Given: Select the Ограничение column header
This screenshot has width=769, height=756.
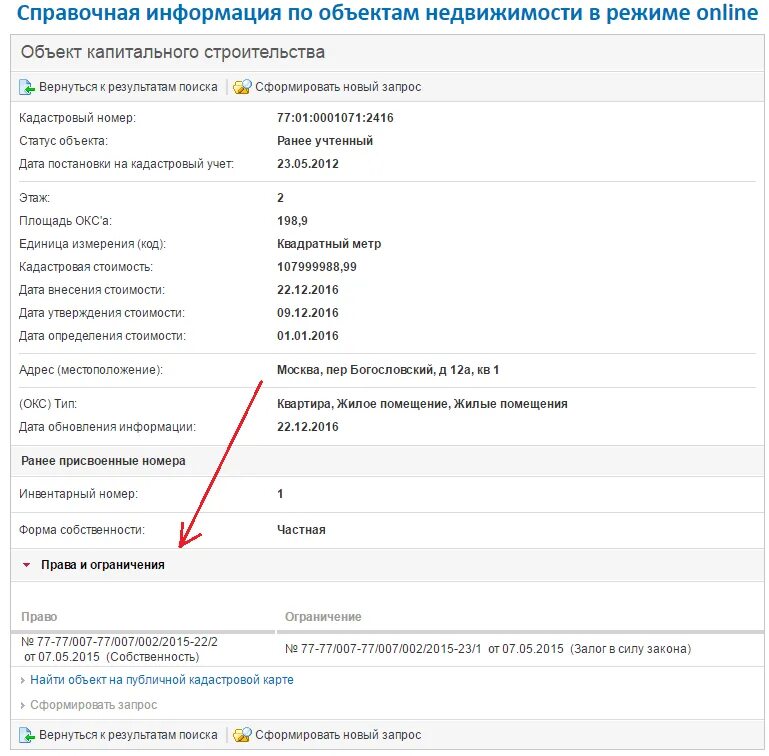Looking at the screenshot, I should [x=323, y=617].
